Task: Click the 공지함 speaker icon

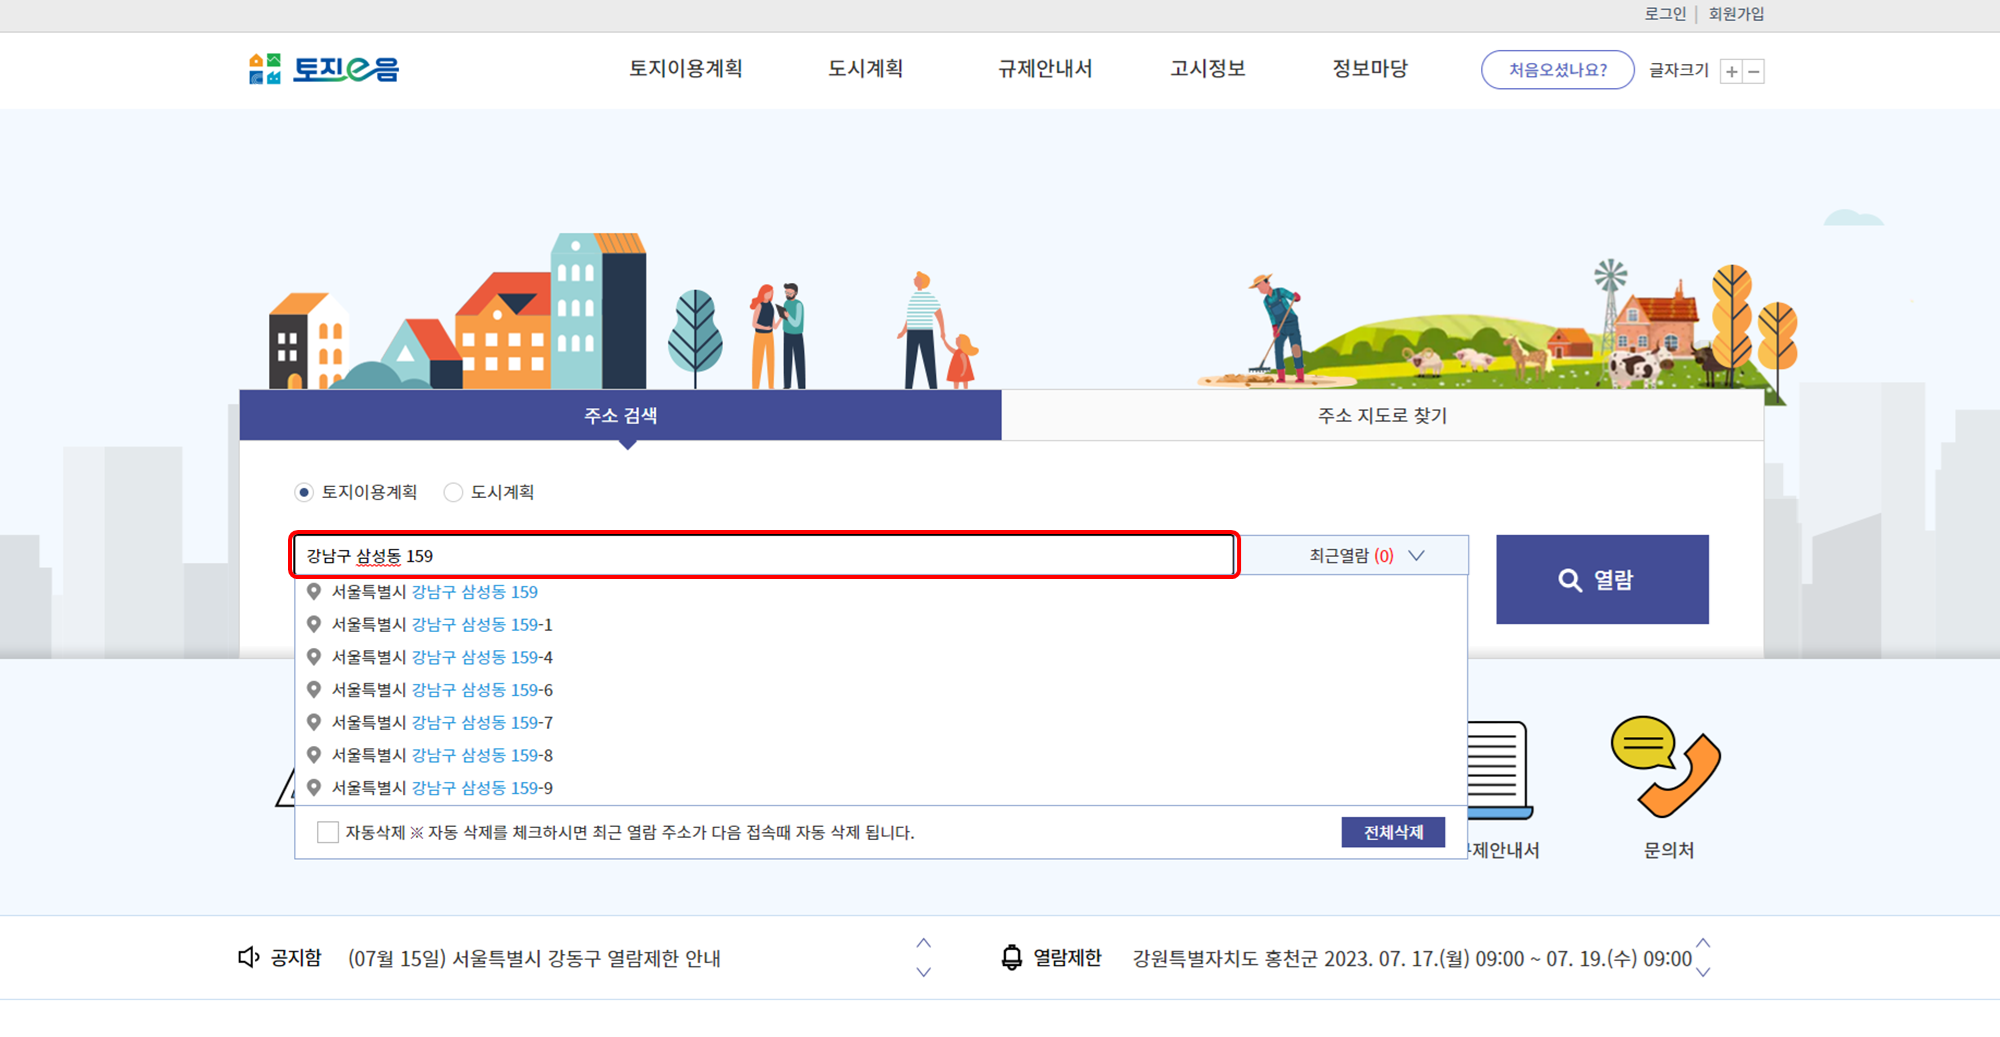Action: [248, 957]
